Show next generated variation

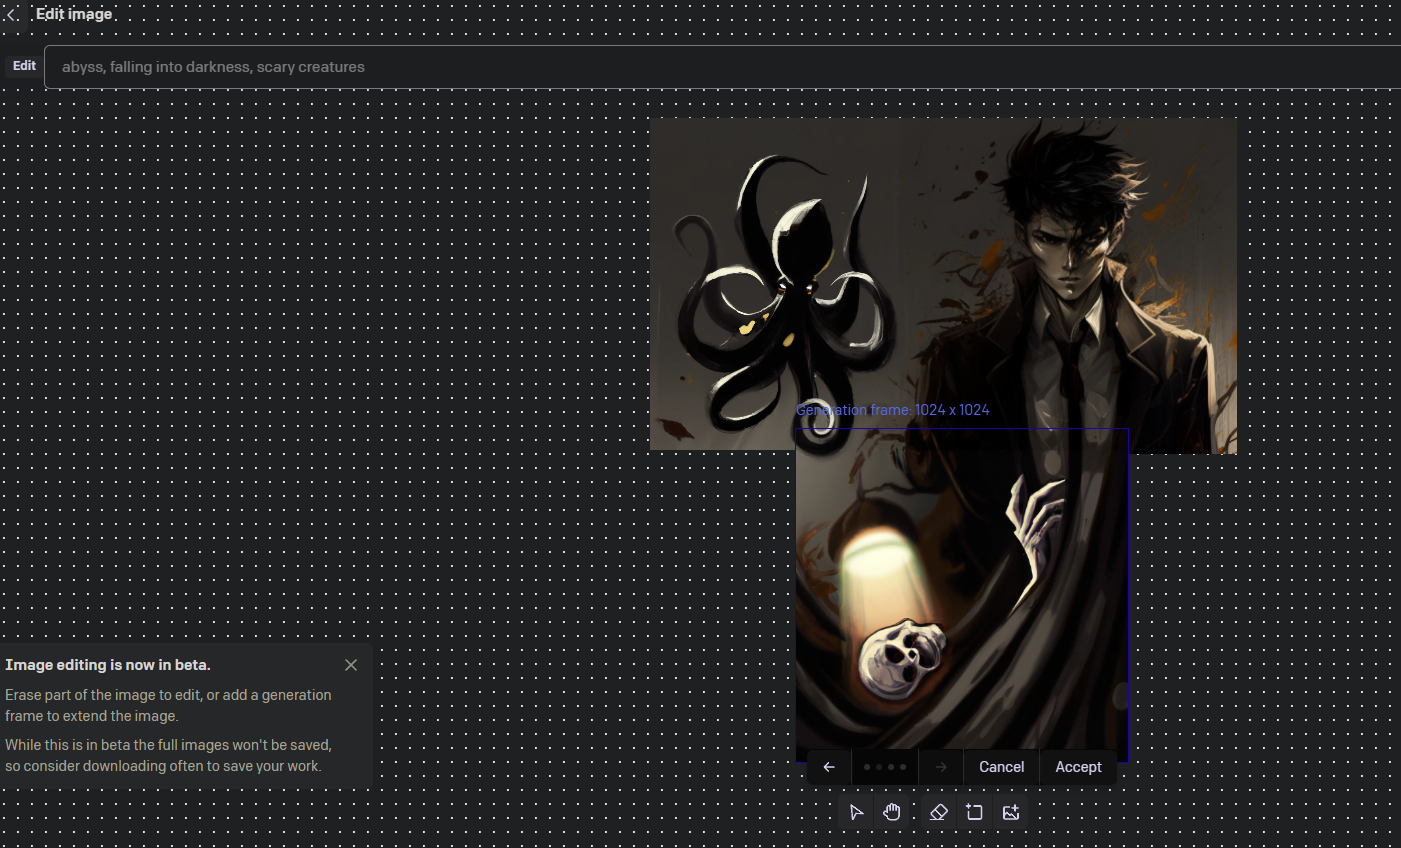pyautogui.click(x=941, y=767)
